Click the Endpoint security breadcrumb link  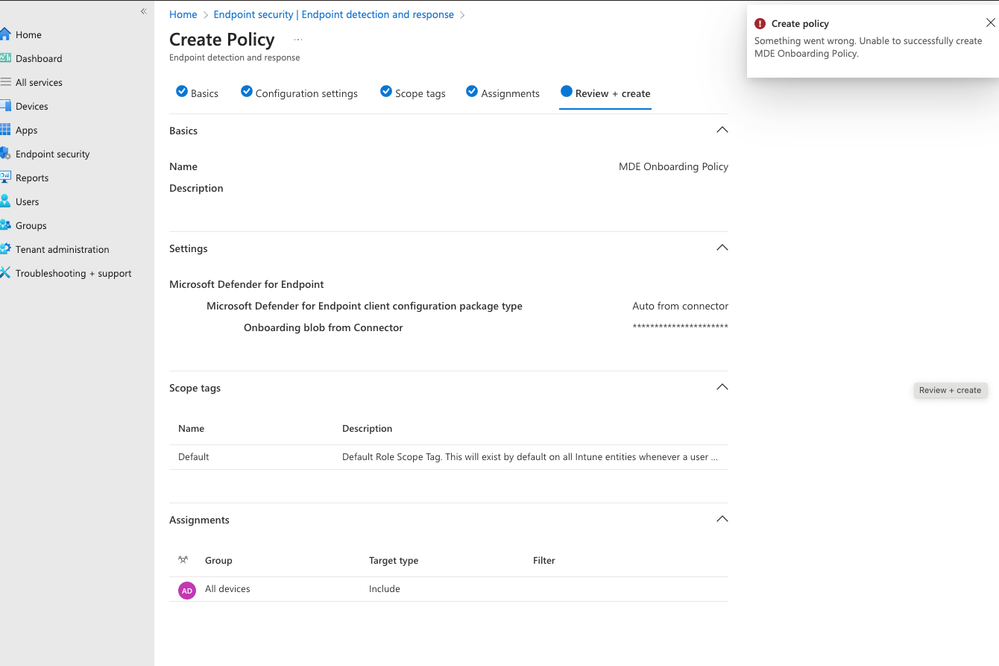tap(333, 15)
